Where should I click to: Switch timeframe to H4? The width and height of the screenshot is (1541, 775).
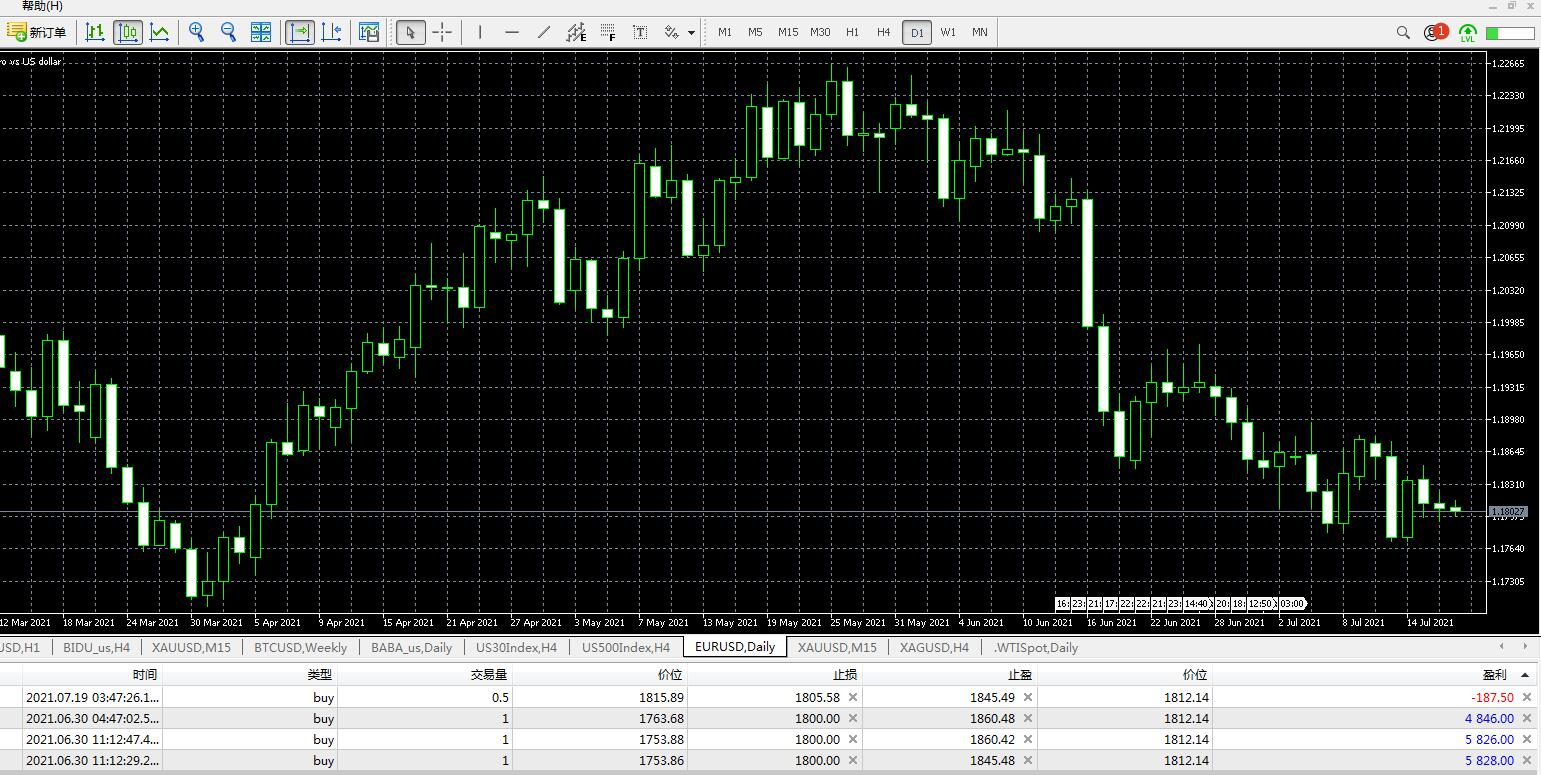[884, 32]
